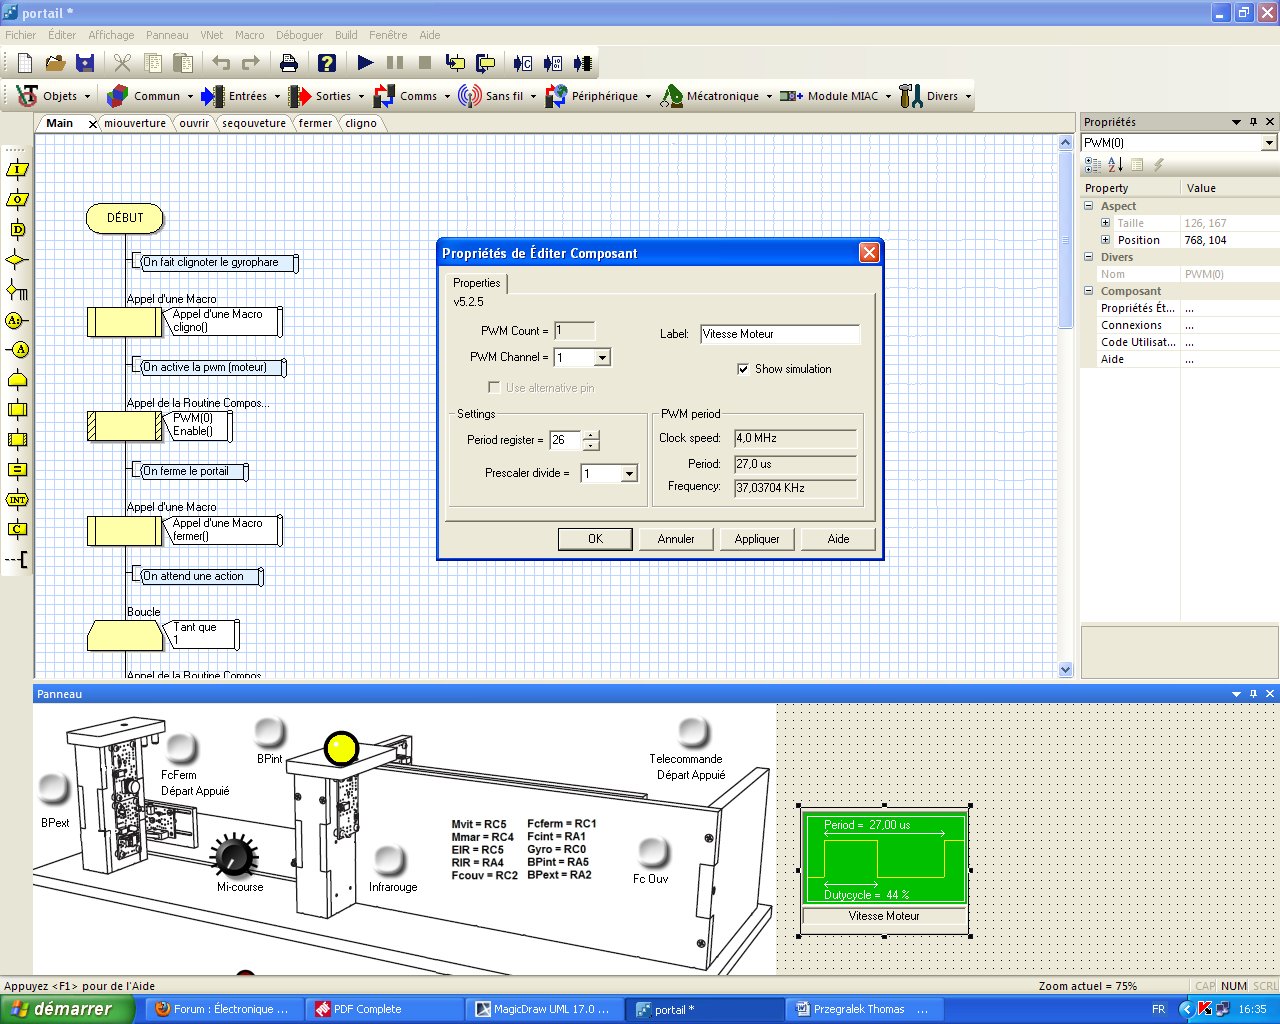Select the C code flowchart icon
The width and height of the screenshot is (1280, 1024).
tap(15, 530)
